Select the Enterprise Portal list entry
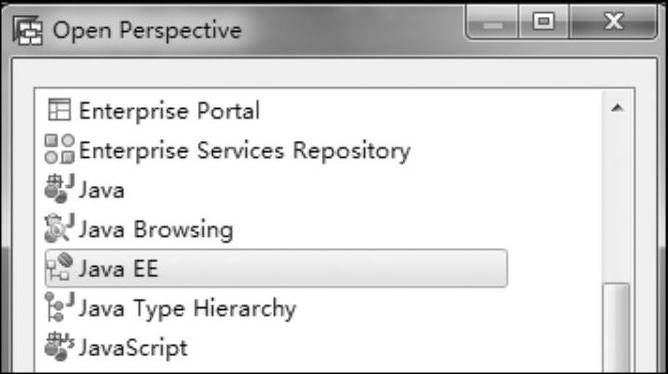This screenshot has width=668, height=374. pyautogui.click(x=169, y=111)
